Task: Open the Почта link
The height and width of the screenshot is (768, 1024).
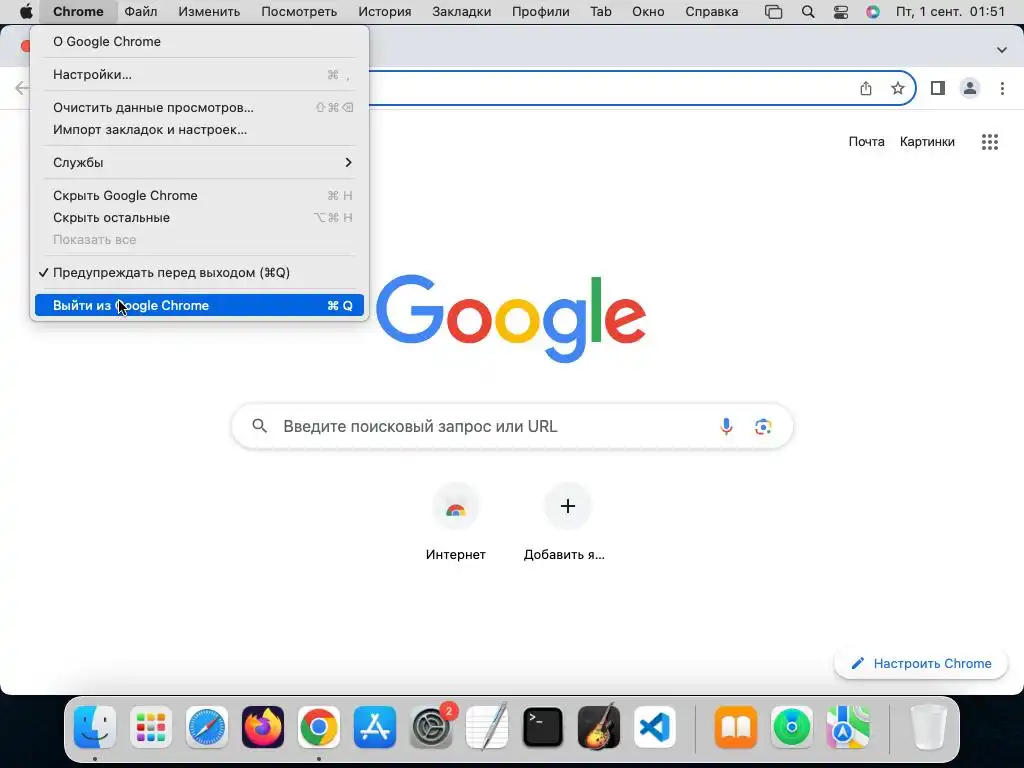Action: pos(867,142)
